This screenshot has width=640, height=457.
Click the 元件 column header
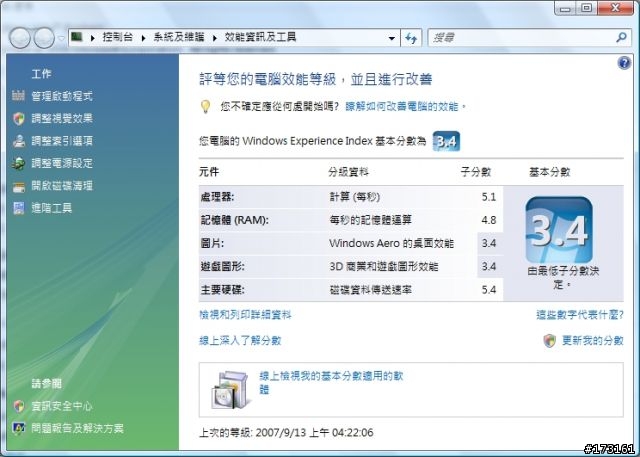point(209,172)
